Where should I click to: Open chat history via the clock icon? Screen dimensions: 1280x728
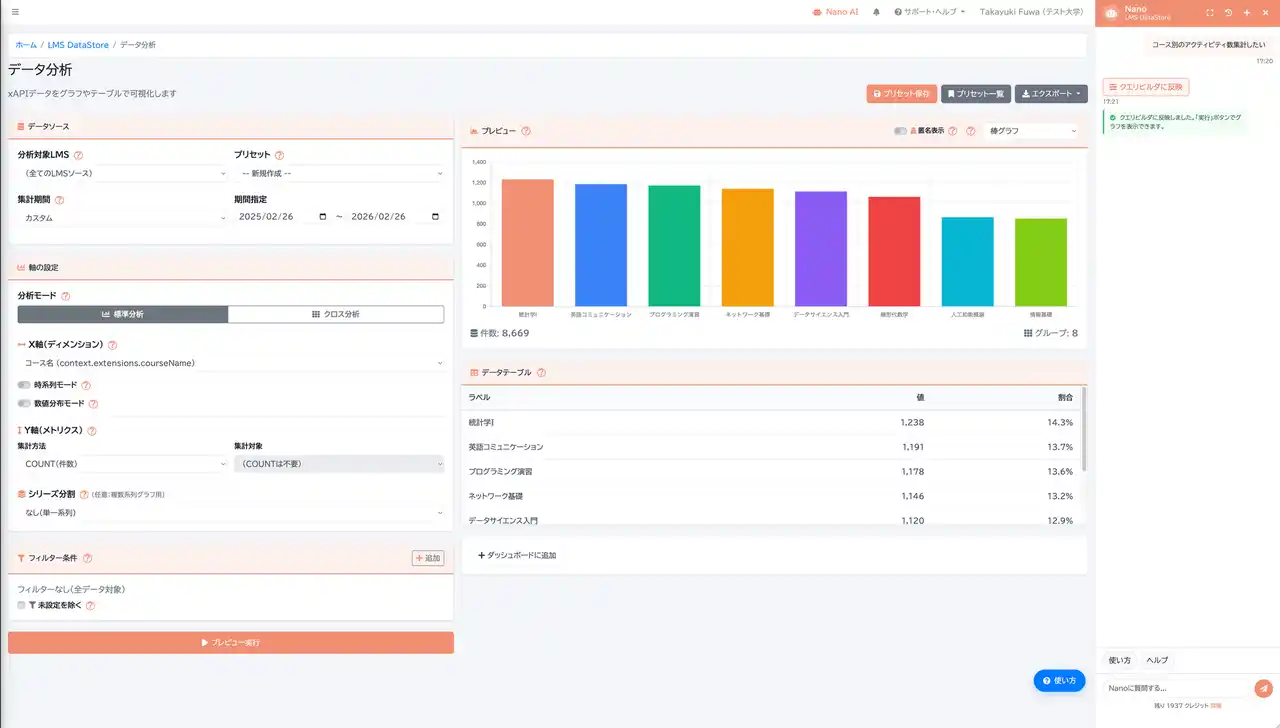tap(1229, 13)
